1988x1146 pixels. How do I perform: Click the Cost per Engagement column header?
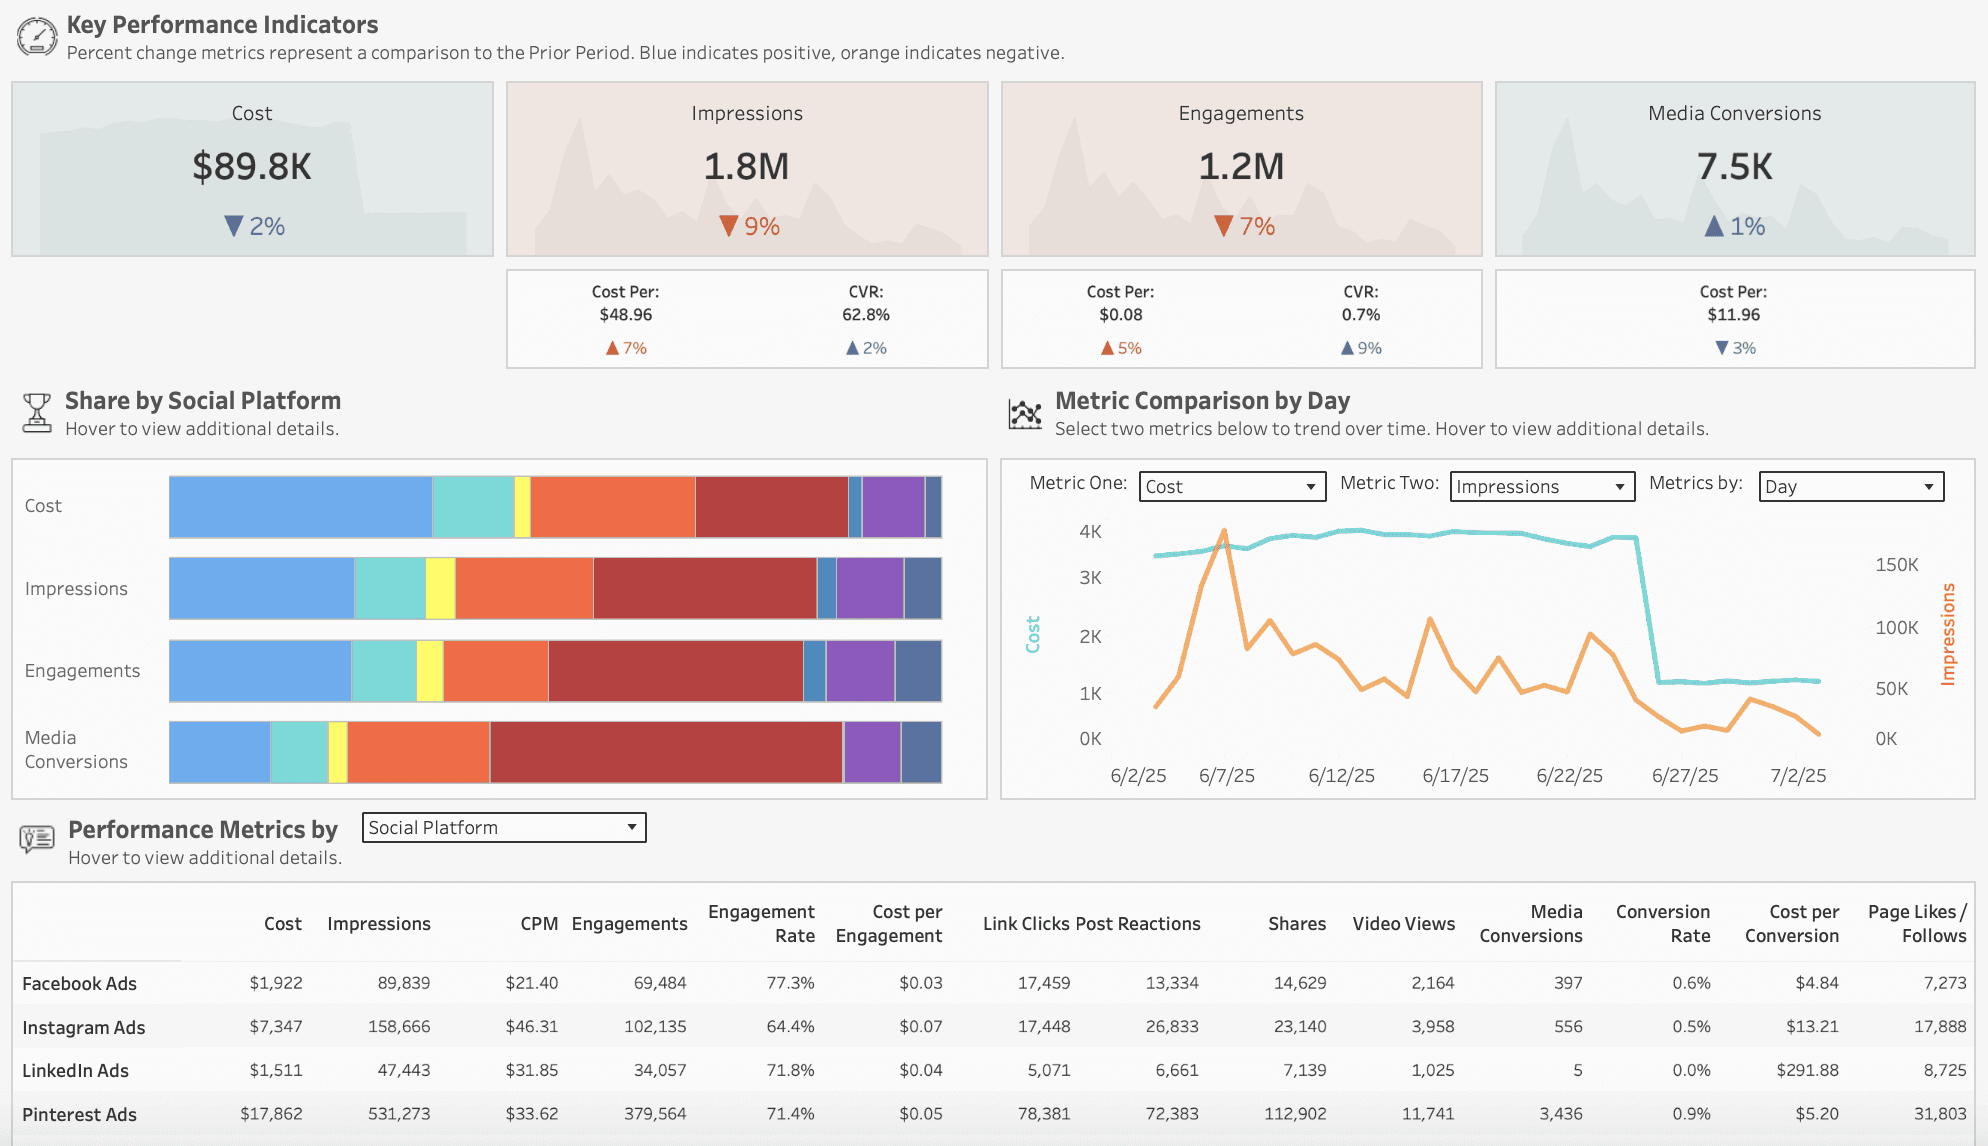pyautogui.click(x=889, y=924)
